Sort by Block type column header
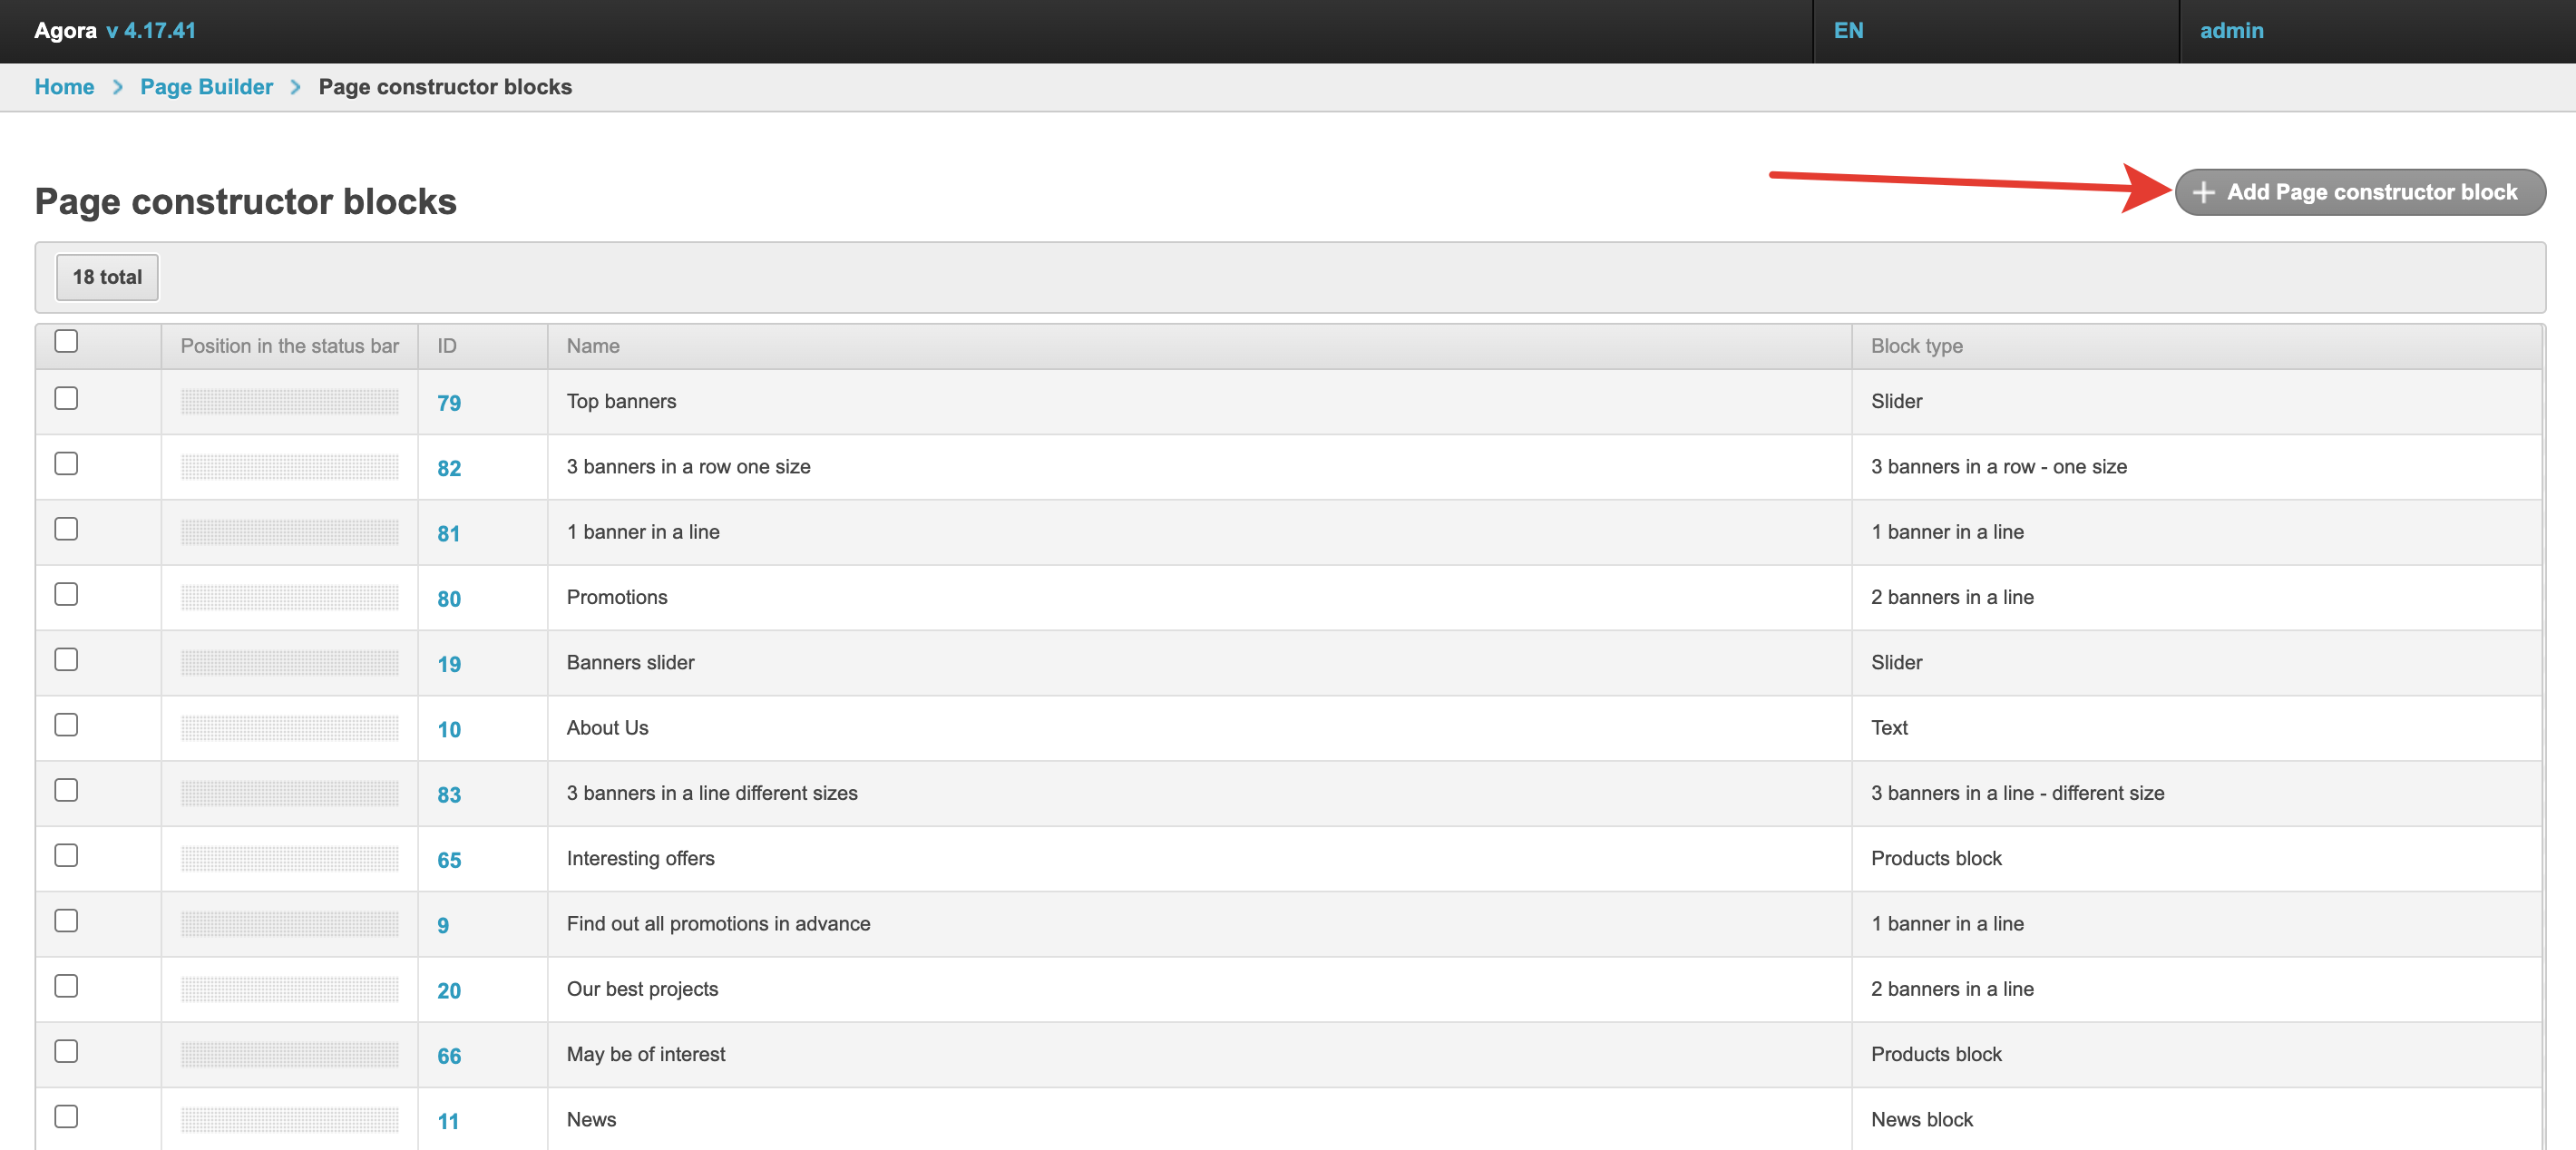Viewport: 2576px width, 1150px height. pos(1916,346)
